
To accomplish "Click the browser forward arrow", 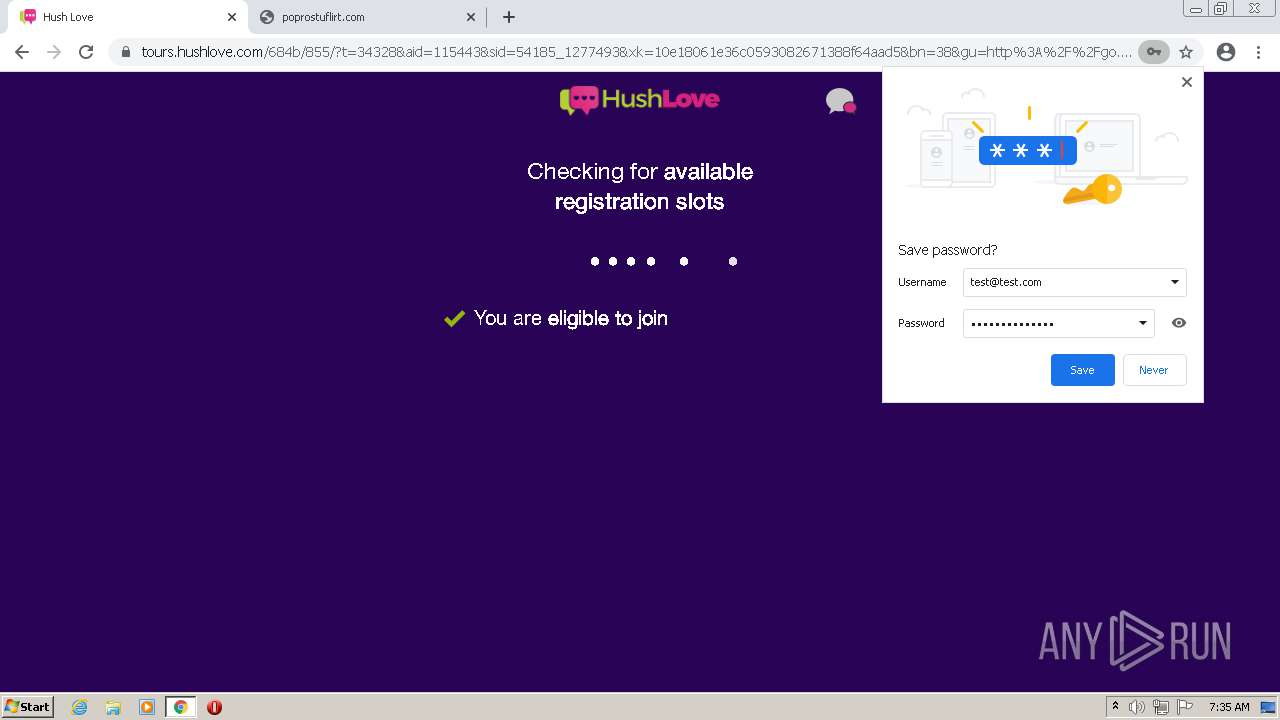I will tap(54, 52).
